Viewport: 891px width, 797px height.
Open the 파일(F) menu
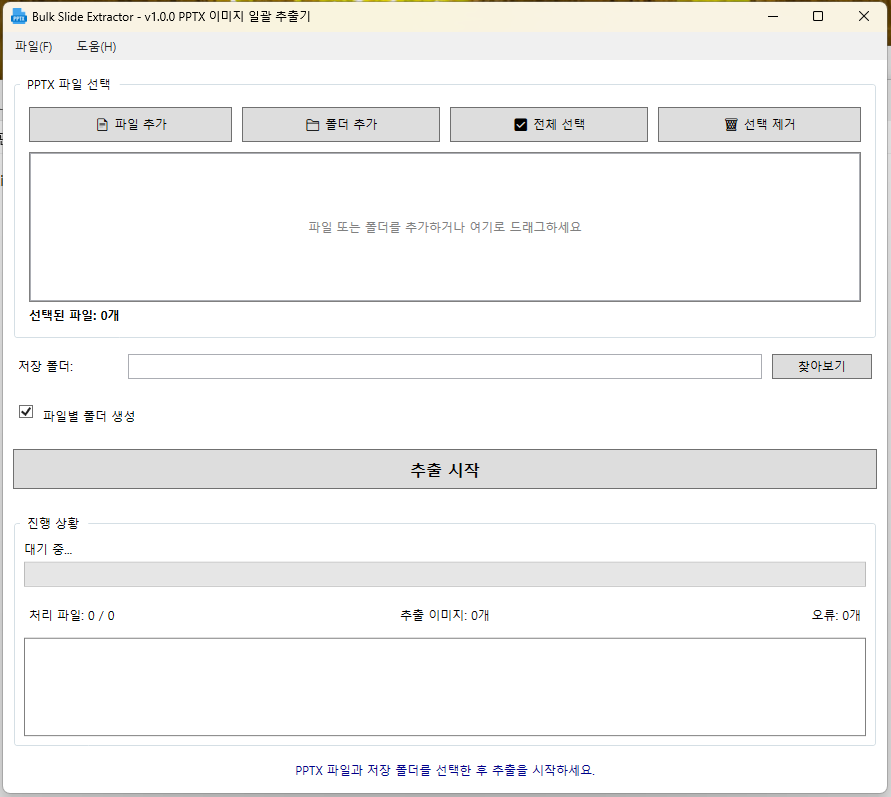click(x=34, y=46)
